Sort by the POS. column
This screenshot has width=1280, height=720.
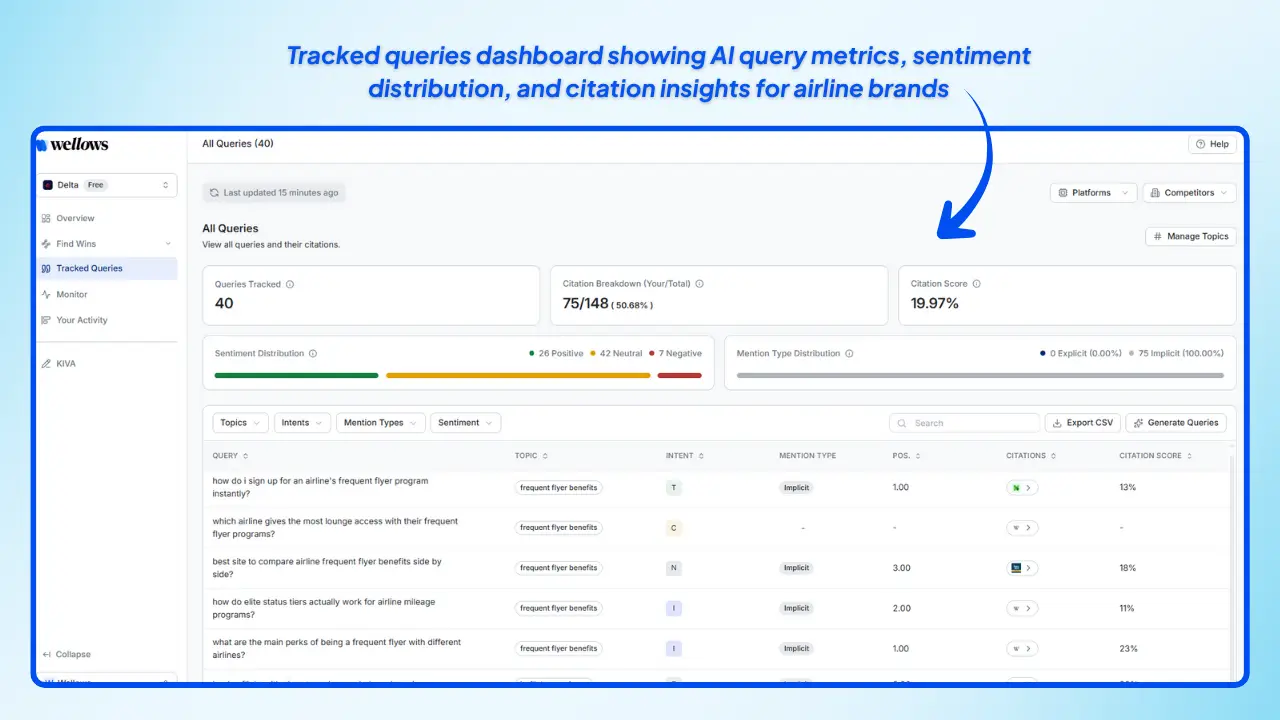(907, 456)
